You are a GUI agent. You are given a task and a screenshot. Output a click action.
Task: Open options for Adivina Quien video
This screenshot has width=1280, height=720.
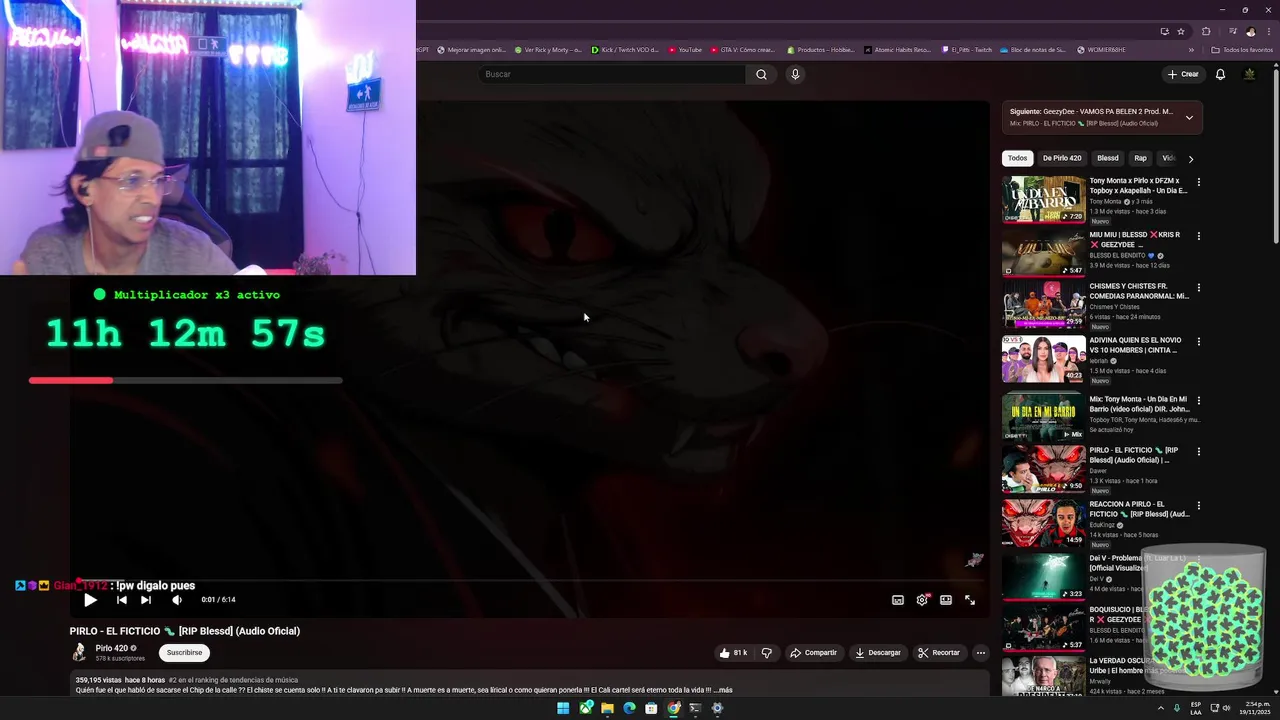point(1199,341)
